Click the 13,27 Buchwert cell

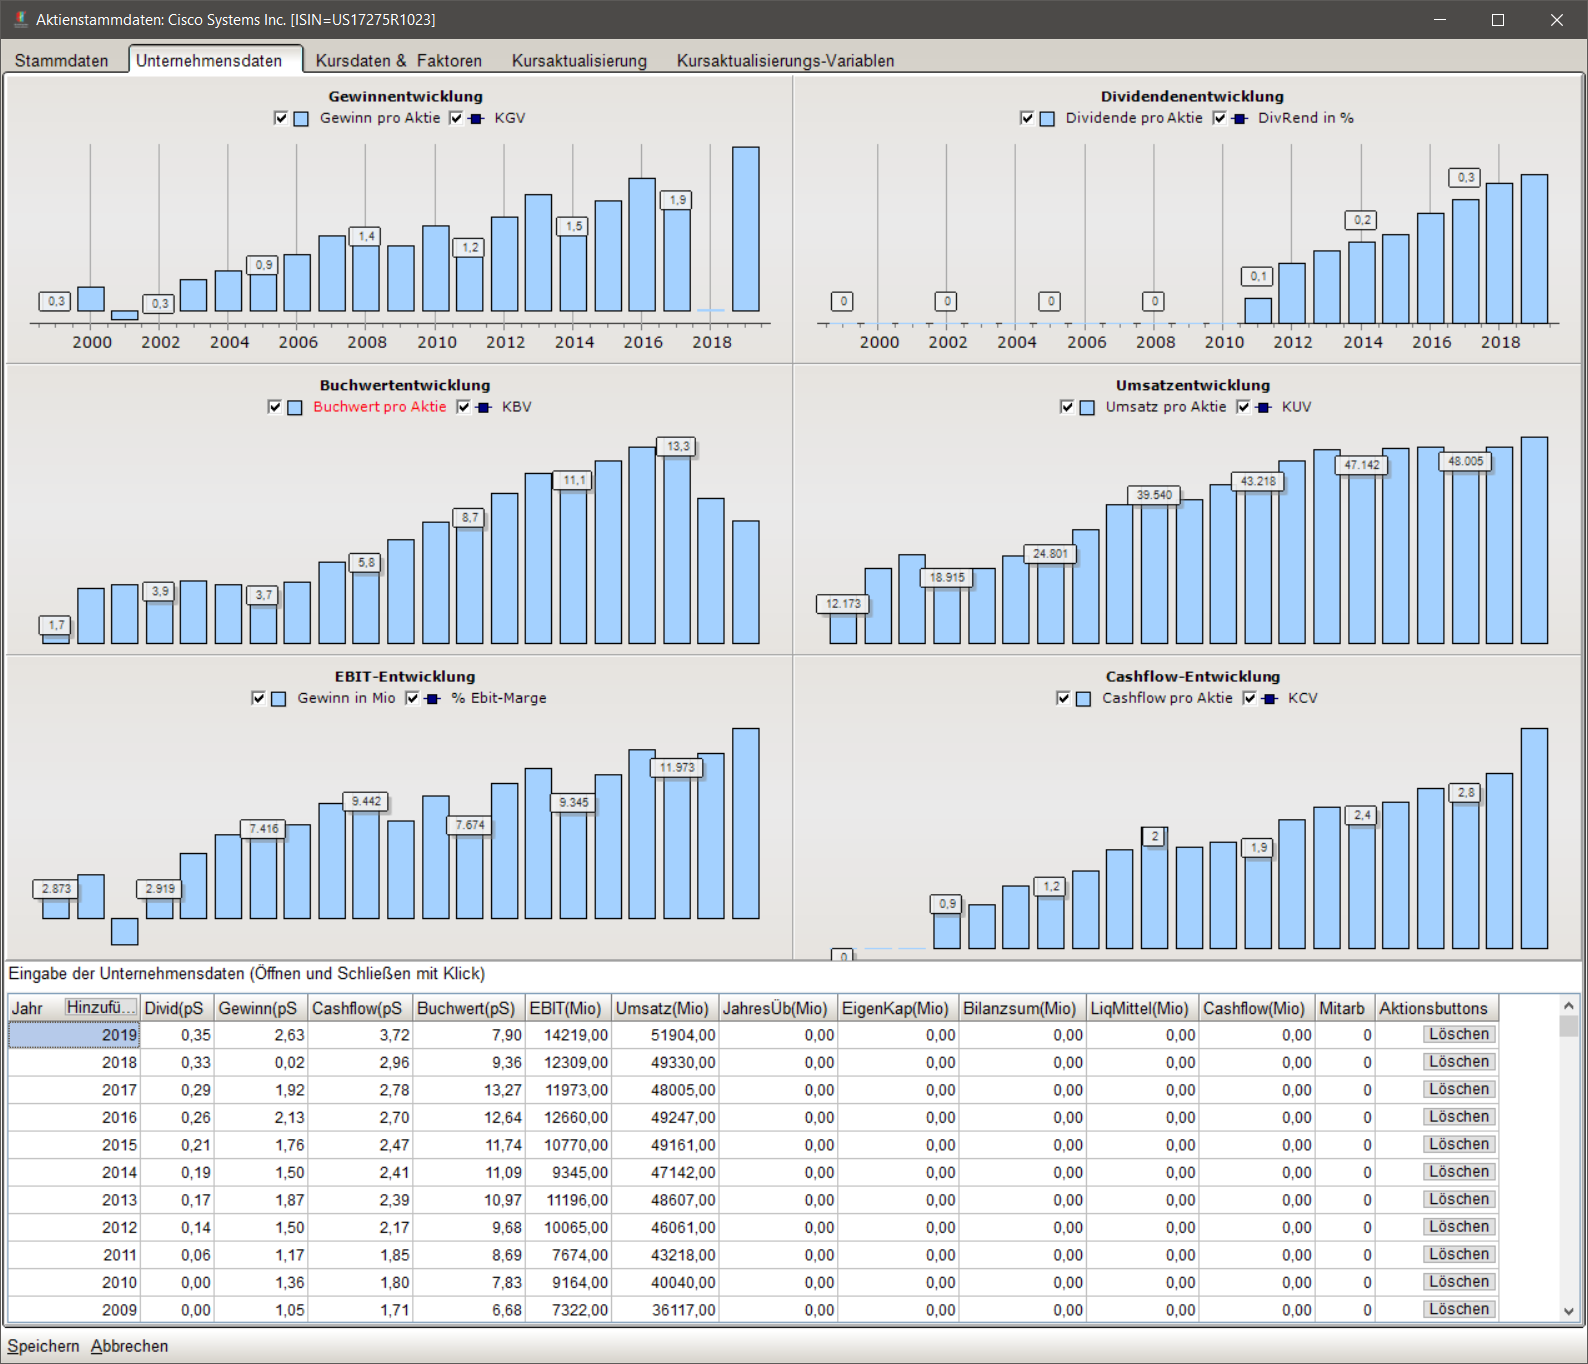click(469, 1090)
